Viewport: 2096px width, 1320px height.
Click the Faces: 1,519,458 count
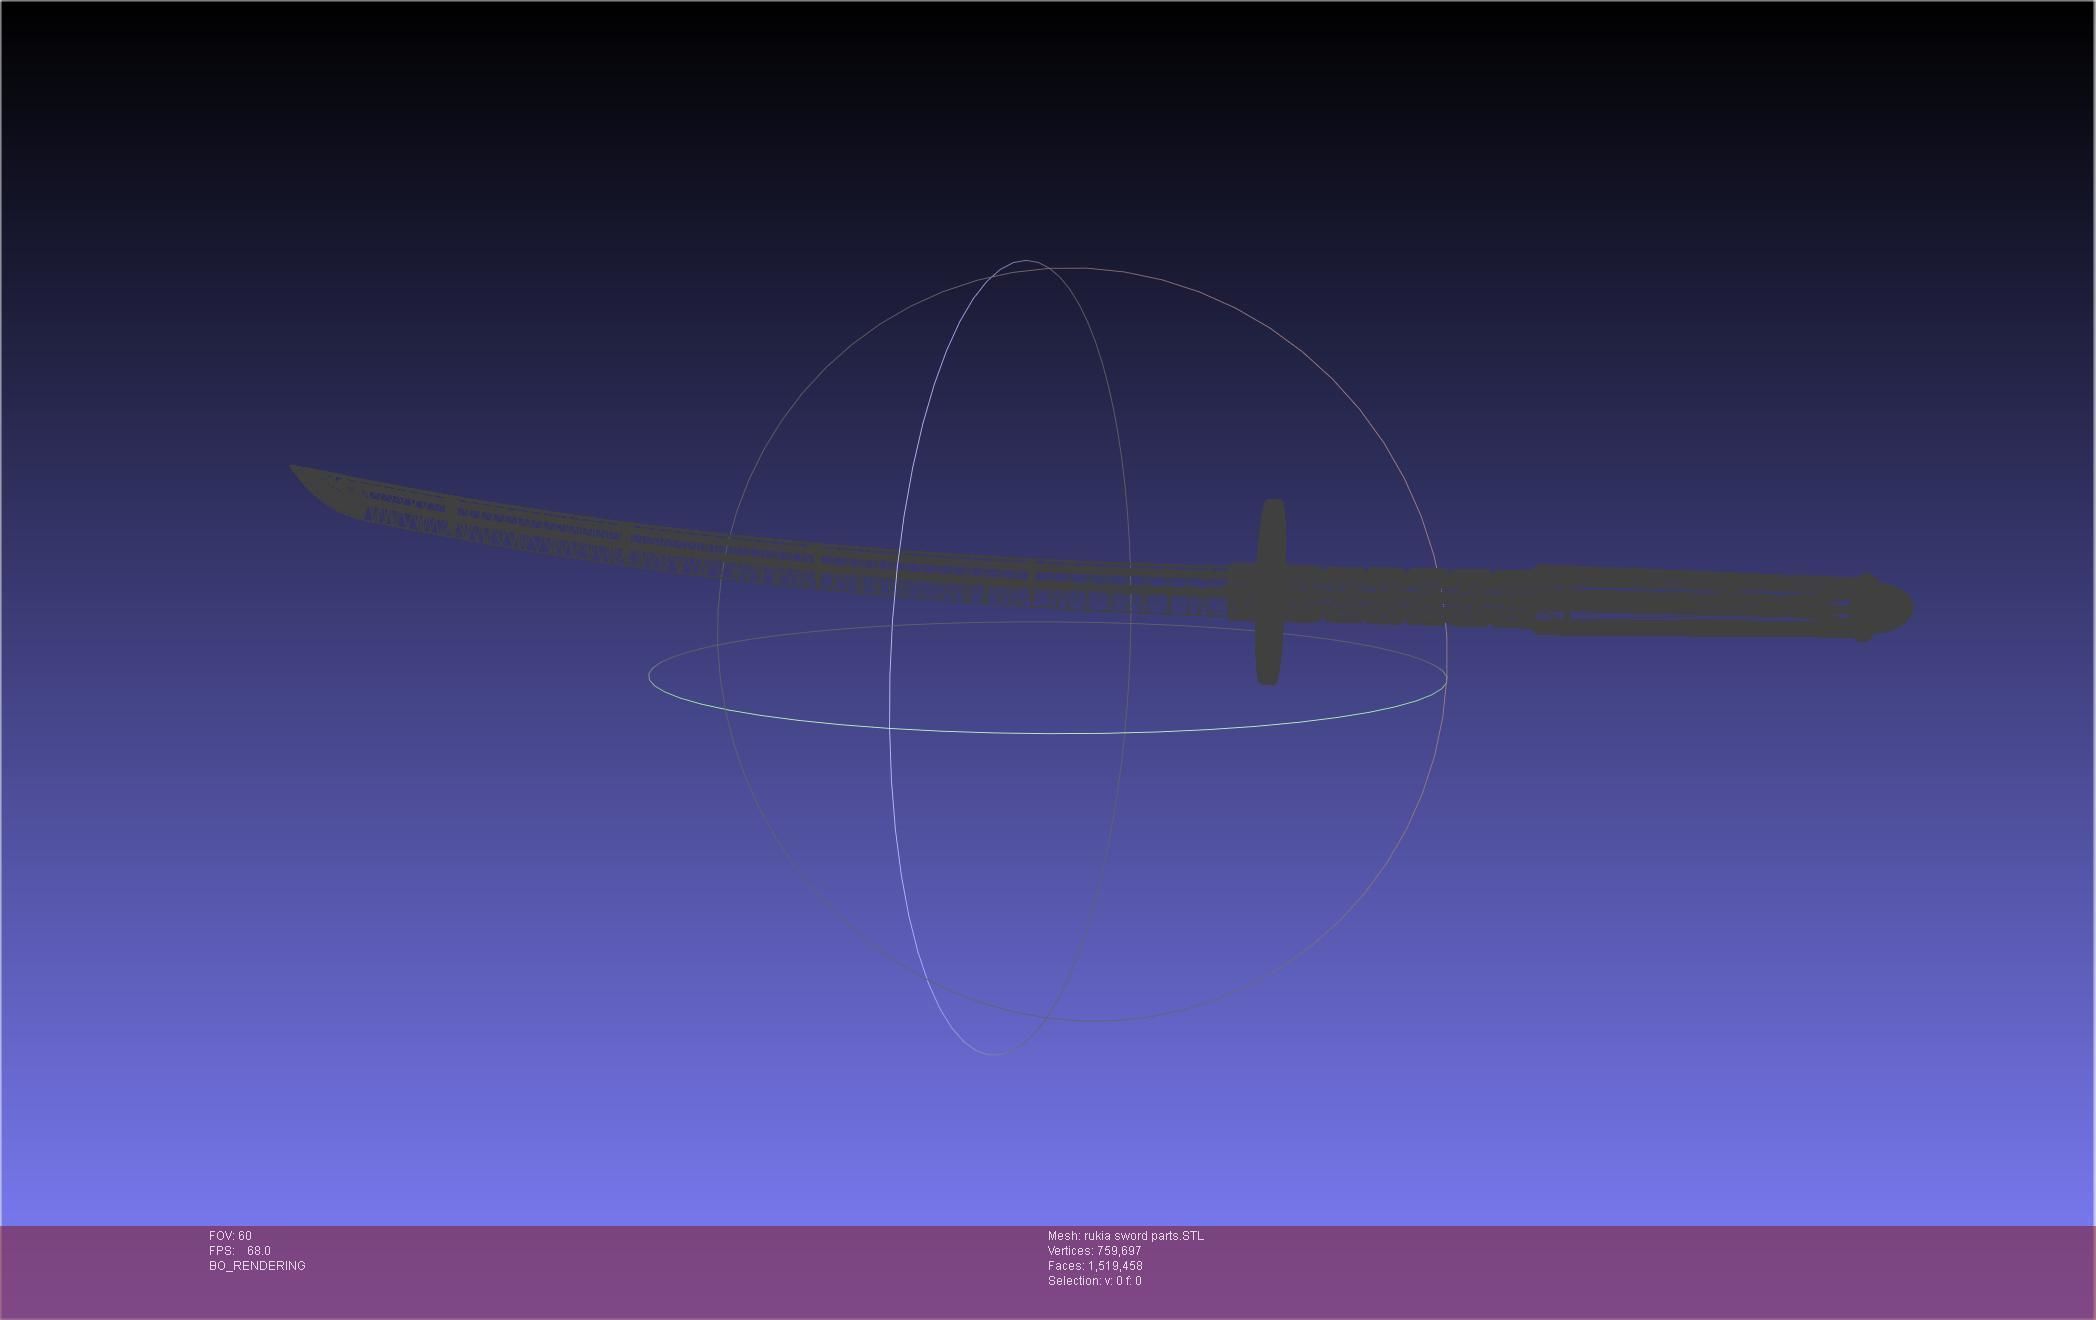coord(1095,1266)
